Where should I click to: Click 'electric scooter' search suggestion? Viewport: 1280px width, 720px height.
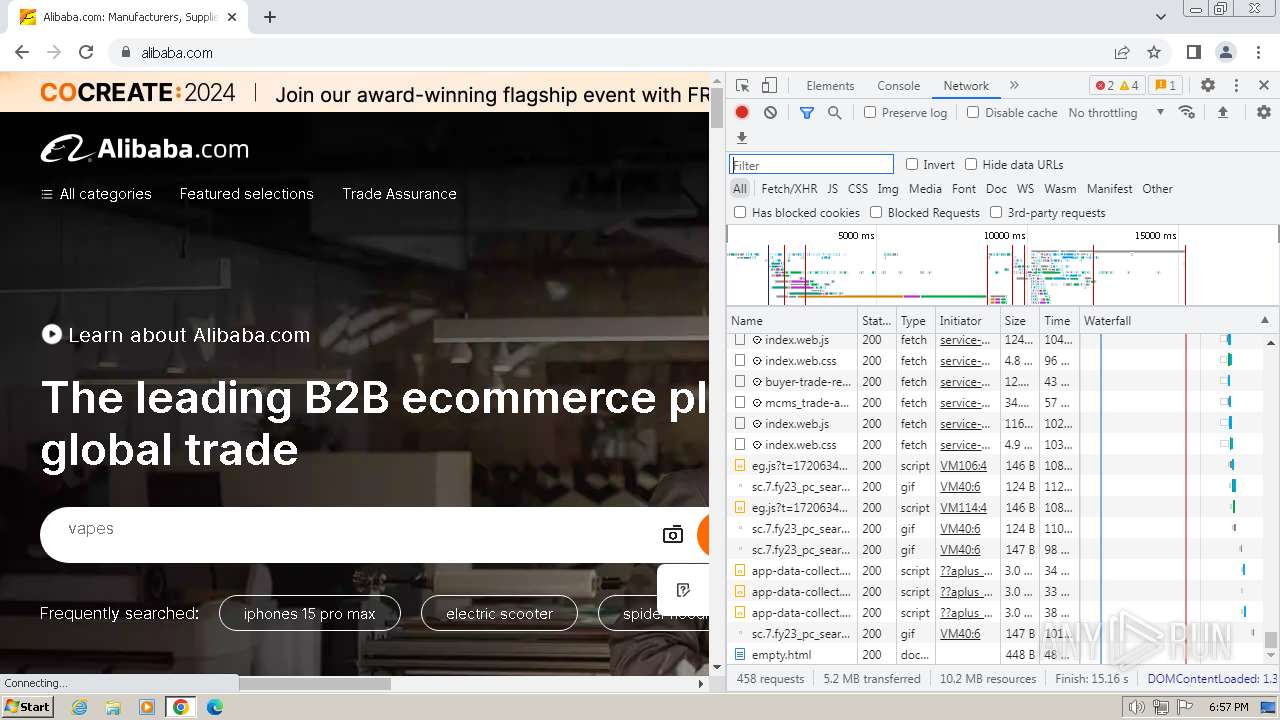click(x=499, y=613)
